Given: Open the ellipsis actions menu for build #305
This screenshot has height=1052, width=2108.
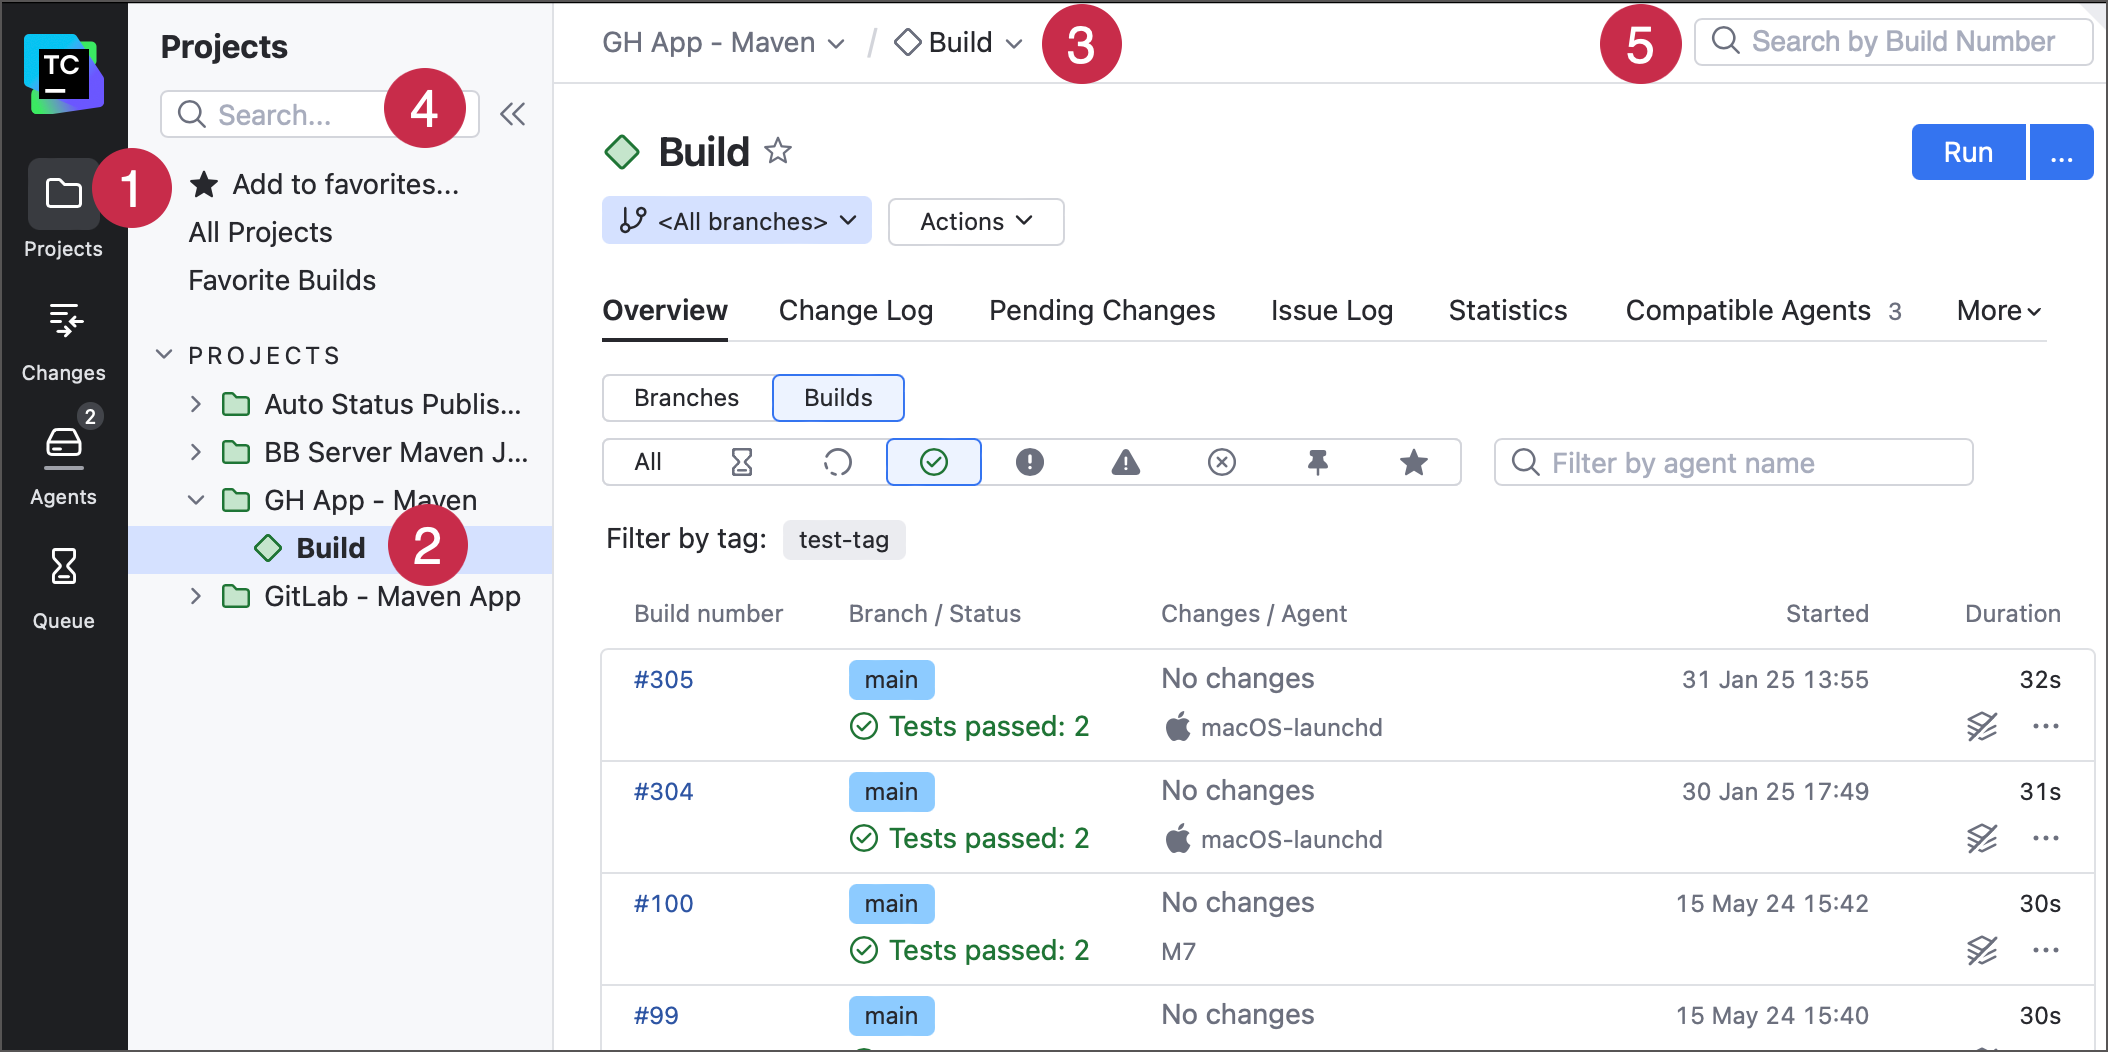Looking at the screenshot, I should tap(2046, 726).
